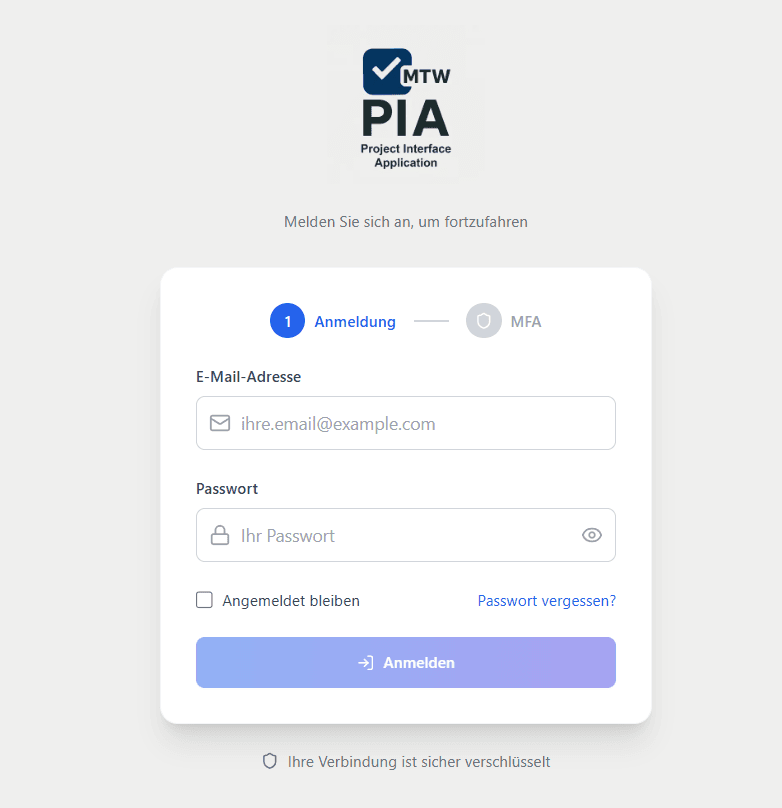Click the MTW checkmark logo icon

pyautogui.click(x=387, y=72)
